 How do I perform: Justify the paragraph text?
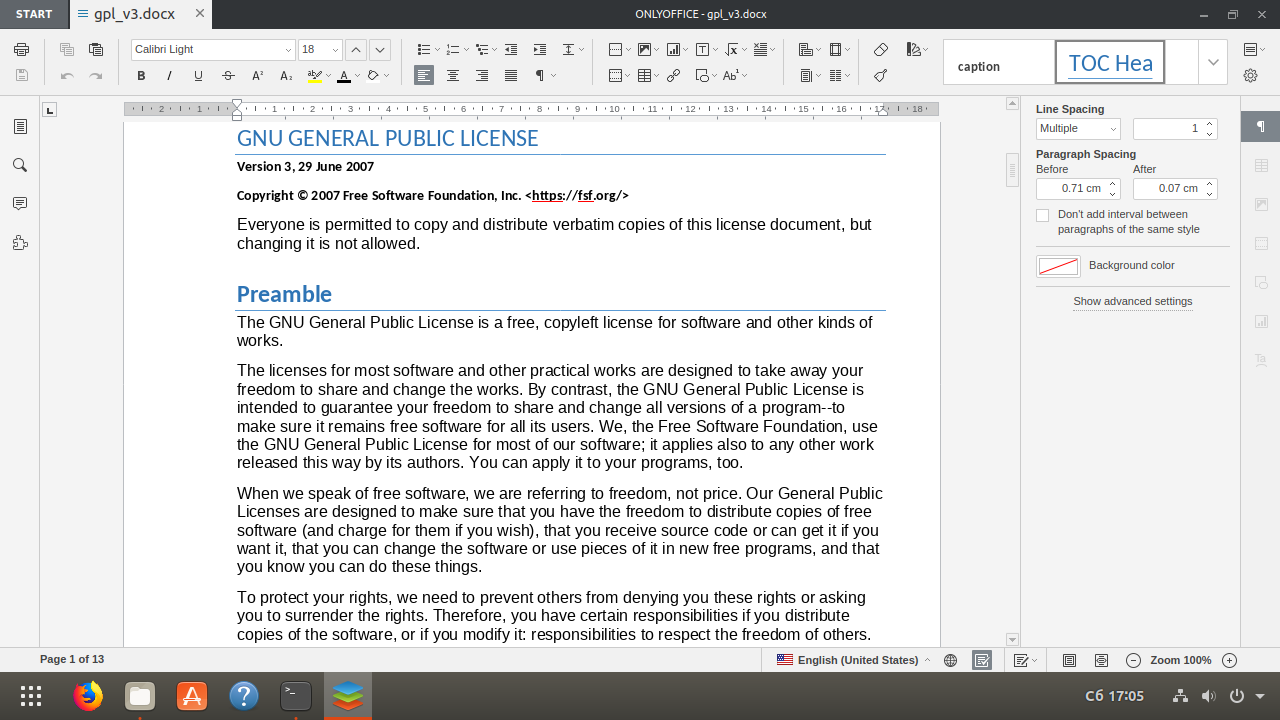(511, 76)
